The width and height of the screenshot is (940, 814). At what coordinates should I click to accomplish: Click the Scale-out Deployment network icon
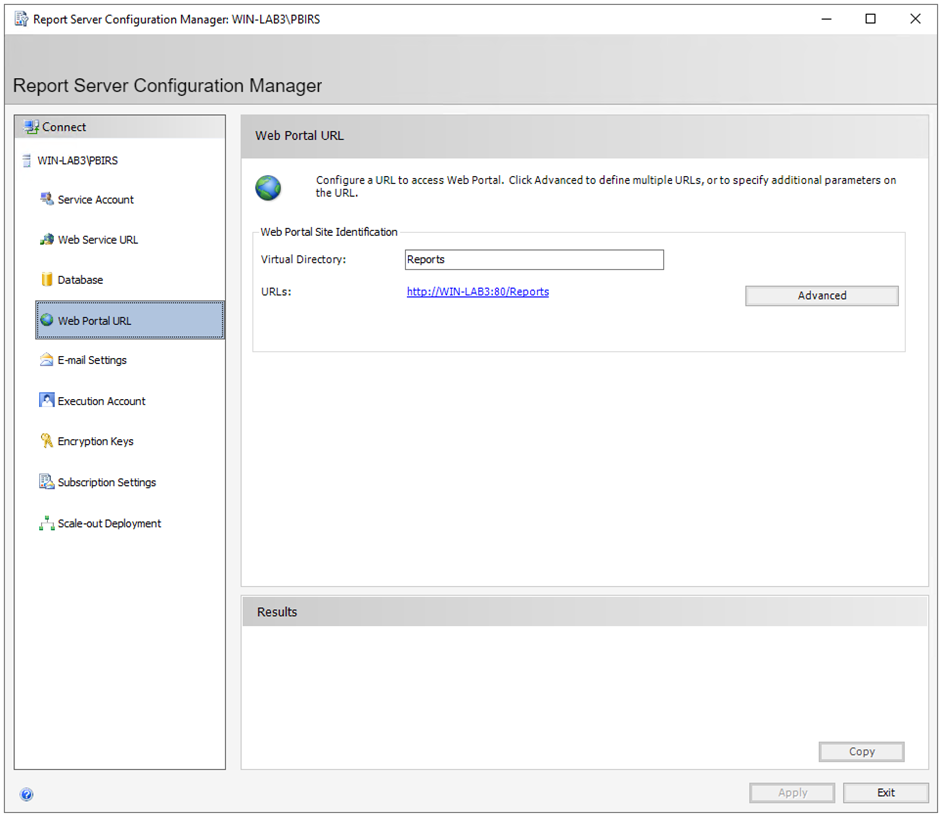47,523
